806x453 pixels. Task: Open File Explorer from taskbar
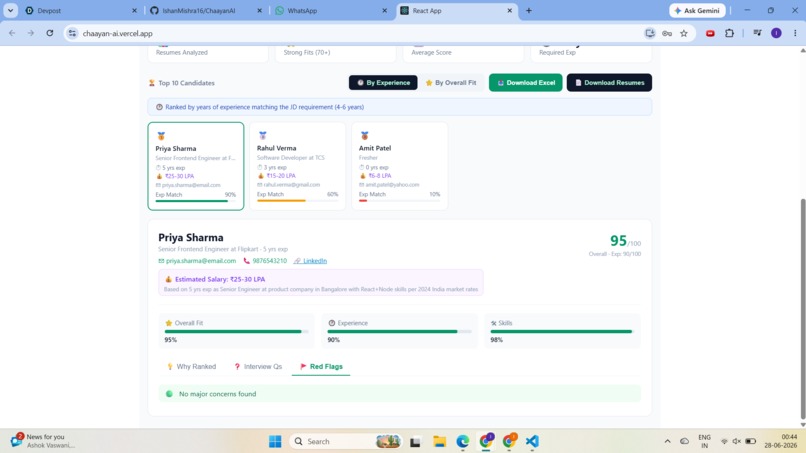(x=439, y=441)
